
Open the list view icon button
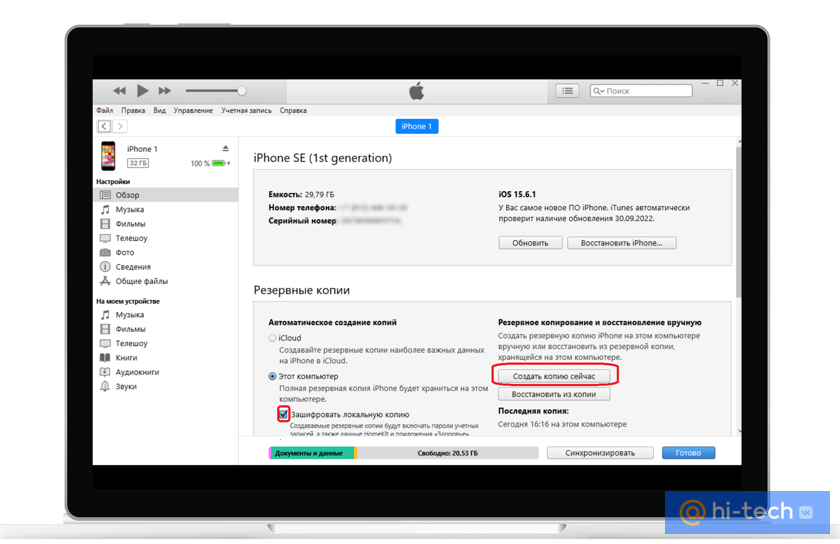pos(567,91)
